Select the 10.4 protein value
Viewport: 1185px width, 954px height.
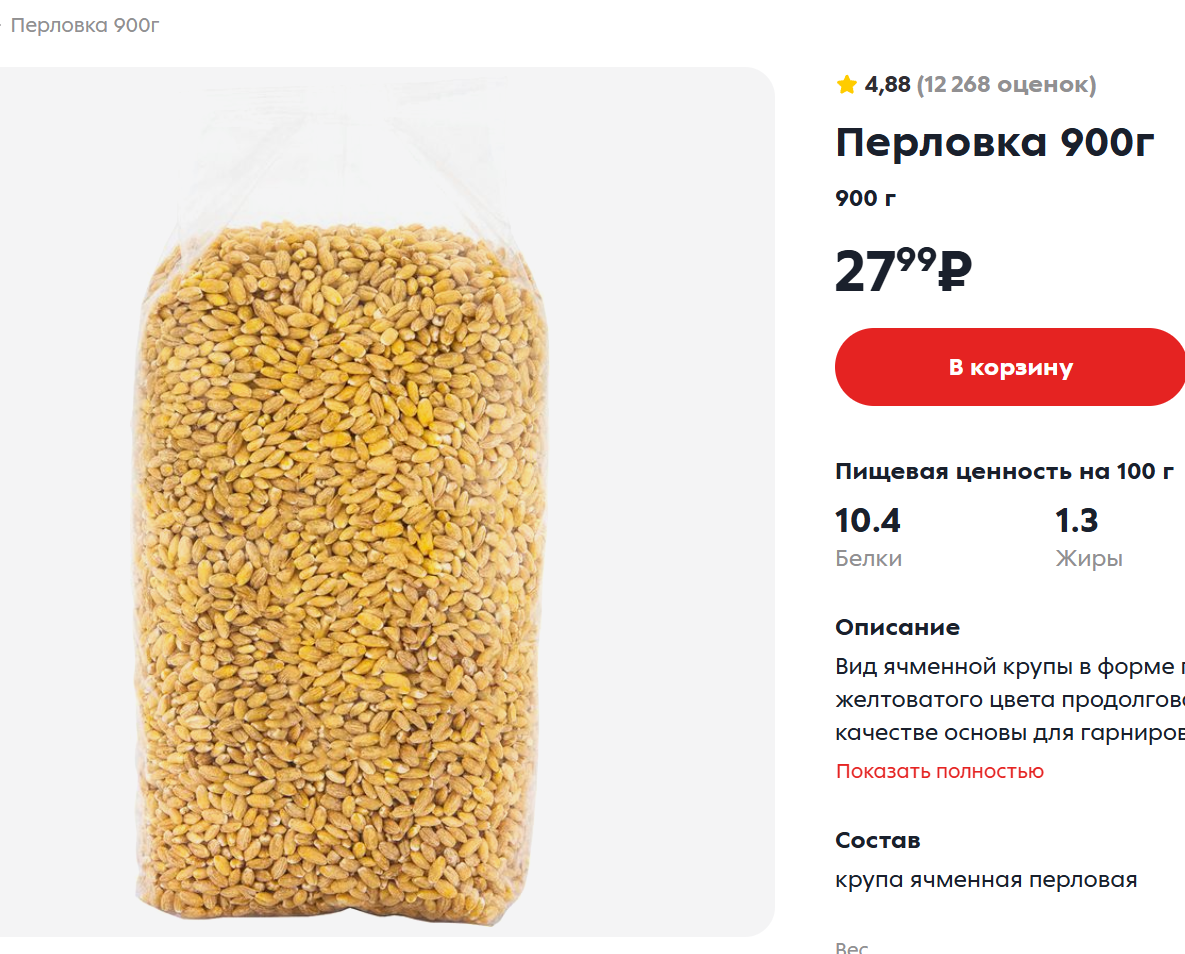pos(868,521)
